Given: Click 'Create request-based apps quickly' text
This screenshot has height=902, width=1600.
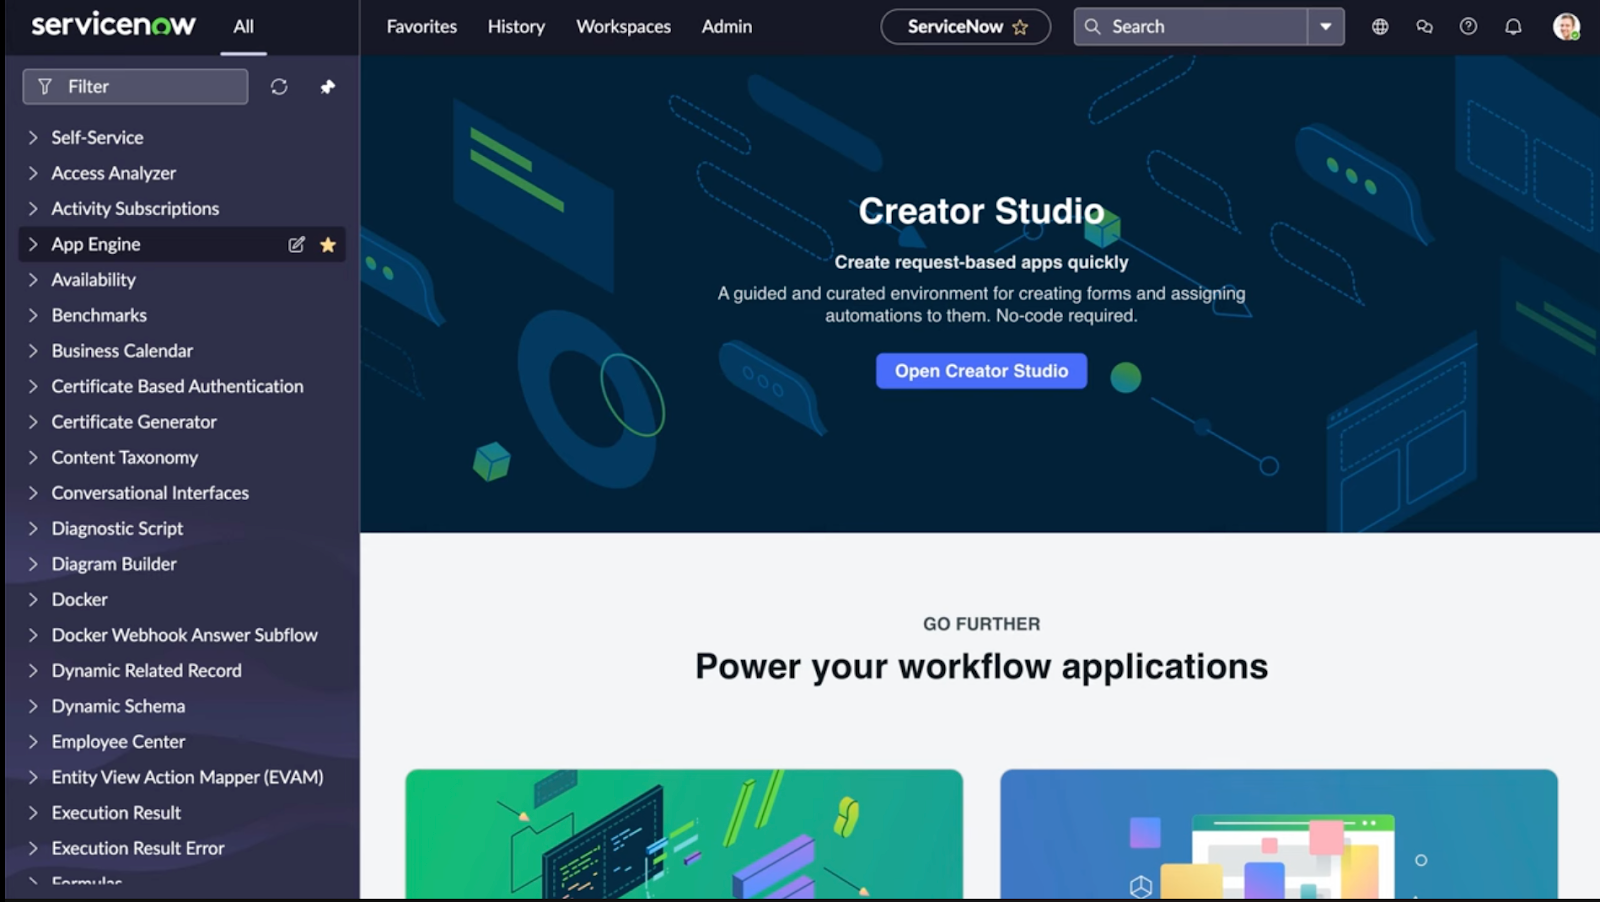Looking at the screenshot, I should [x=981, y=262].
